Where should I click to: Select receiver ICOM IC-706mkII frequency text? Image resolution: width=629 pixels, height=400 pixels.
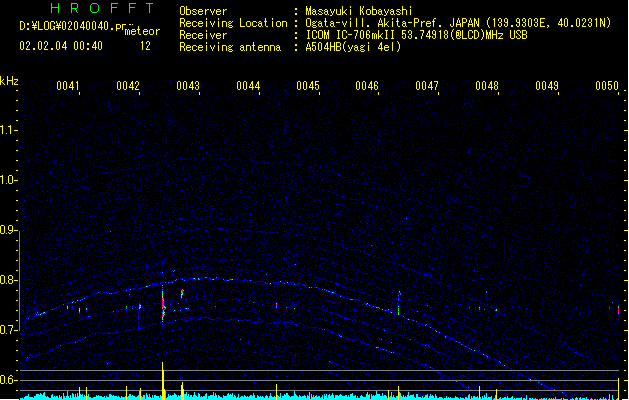click(416, 35)
